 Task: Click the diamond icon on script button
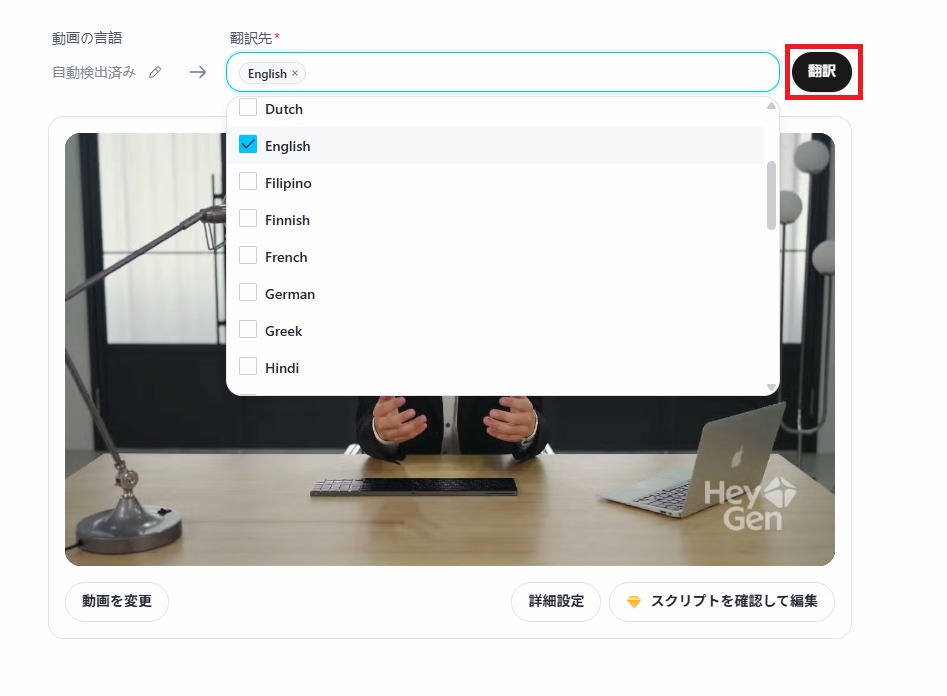click(x=634, y=602)
